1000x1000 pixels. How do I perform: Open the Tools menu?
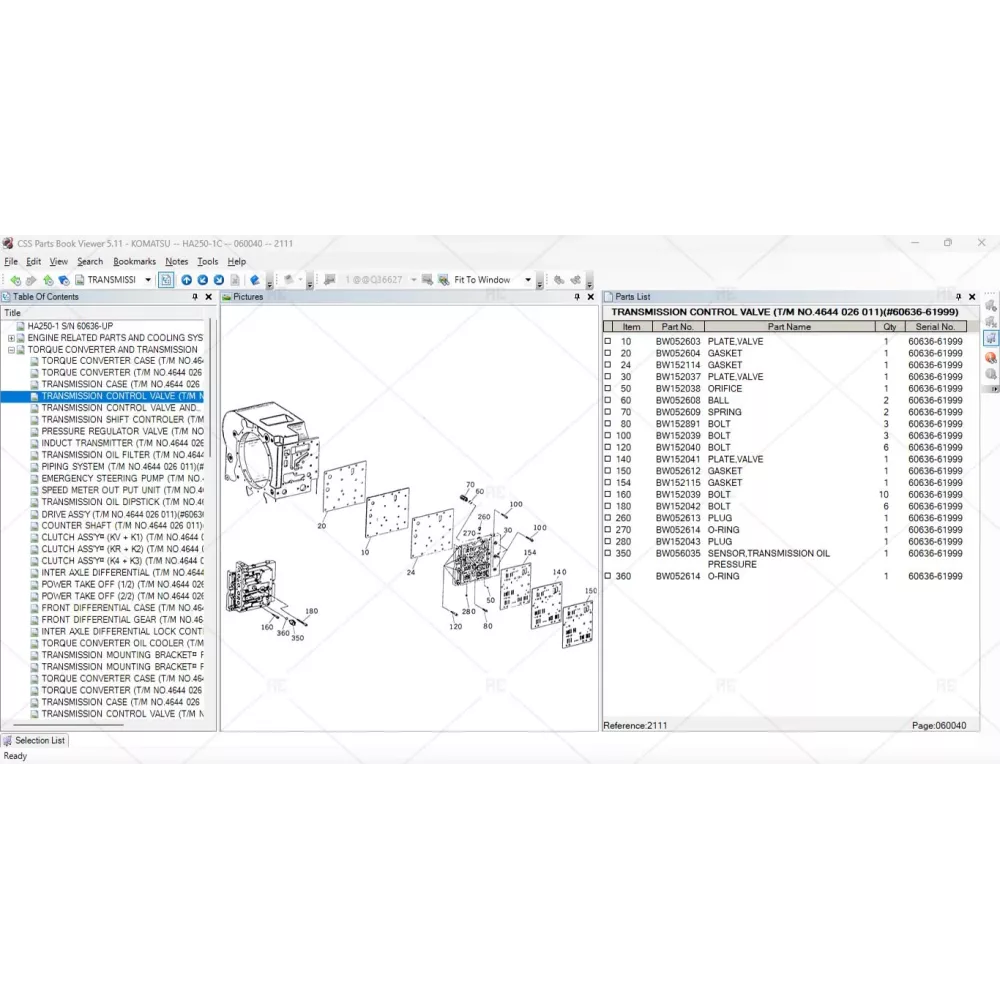click(207, 262)
